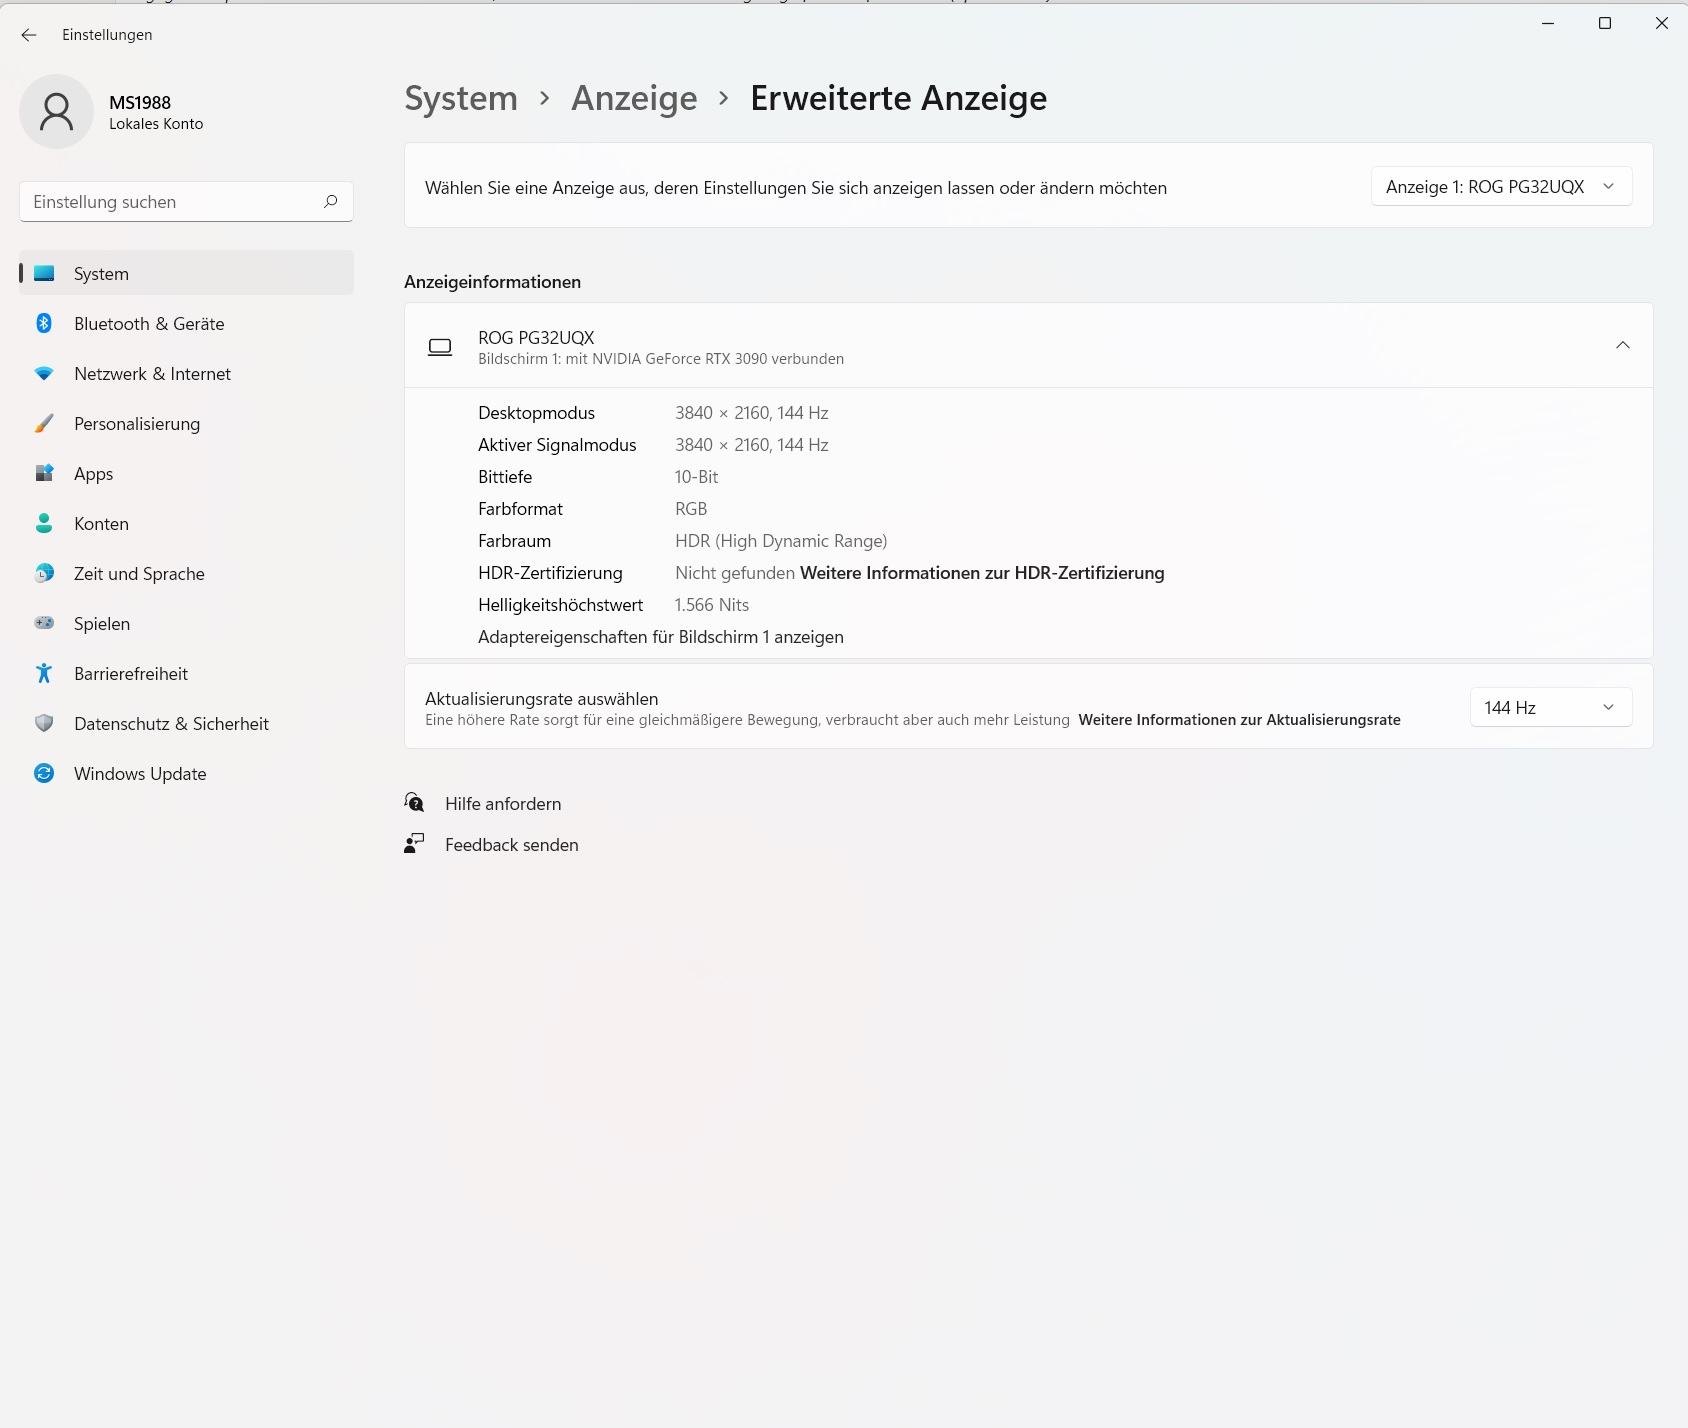Open Weitere Informationen zur Aktualisierungsrate link
Viewport: 1688px width, 1428px height.
coord(1239,720)
